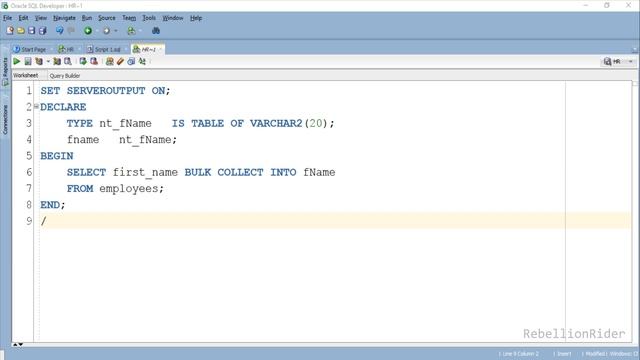Image resolution: width=640 pixels, height=360 pixels.
Task: Open the View menu
Action: [x=40, y=18]
